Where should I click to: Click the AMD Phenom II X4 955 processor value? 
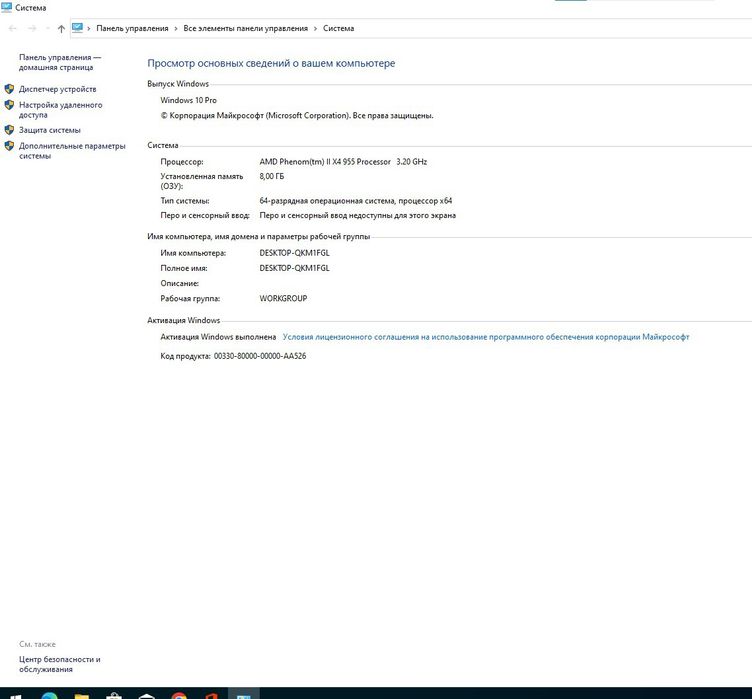343,162
